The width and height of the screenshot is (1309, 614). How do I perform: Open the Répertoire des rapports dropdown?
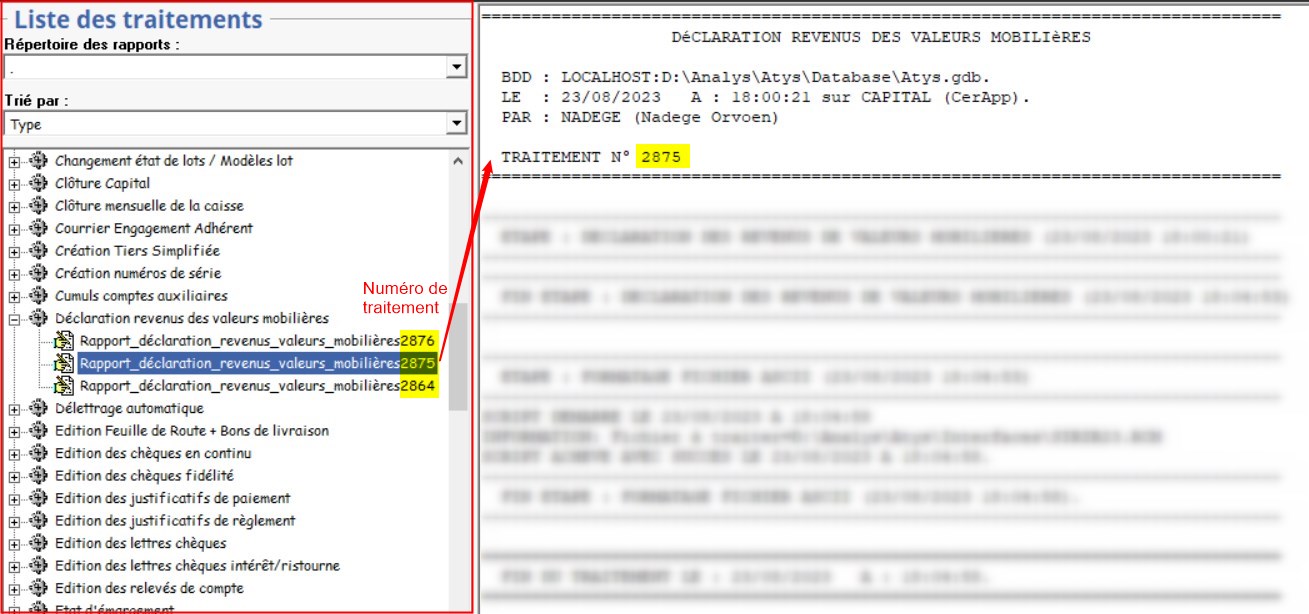point(457,66)
